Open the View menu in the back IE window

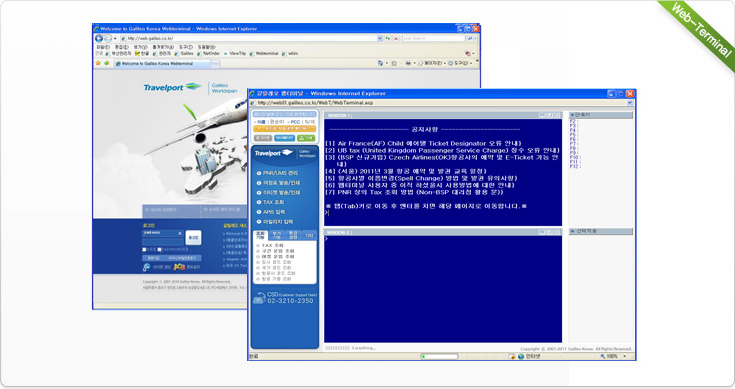tap(141, 47)
